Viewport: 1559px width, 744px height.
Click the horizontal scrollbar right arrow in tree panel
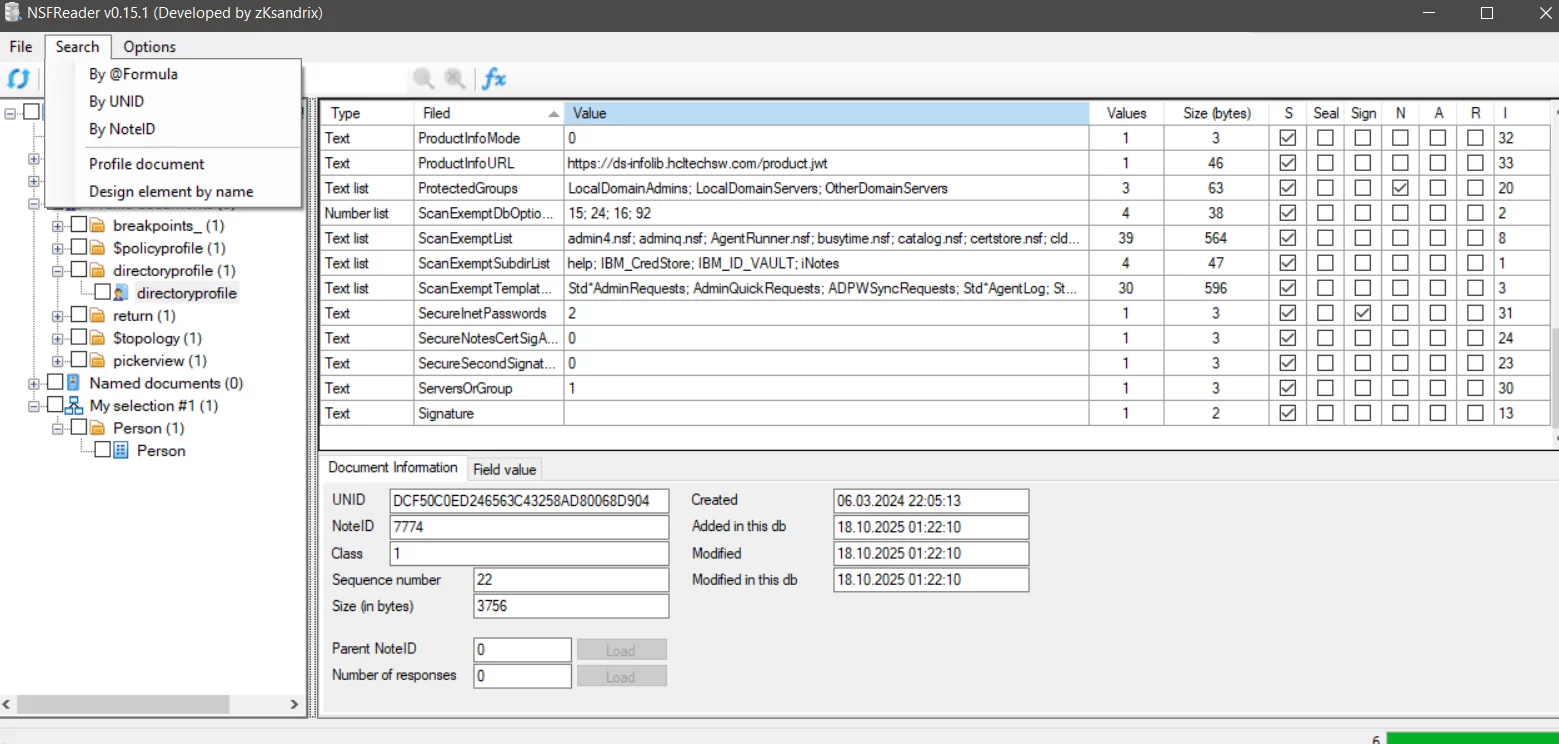tap(295, 704)
